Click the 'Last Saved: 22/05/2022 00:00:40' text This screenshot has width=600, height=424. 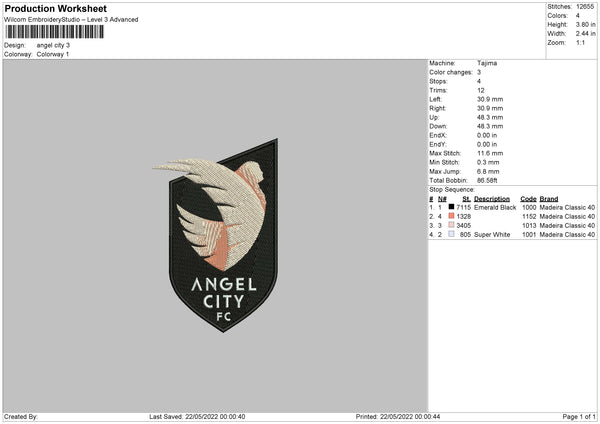[197, 416]
